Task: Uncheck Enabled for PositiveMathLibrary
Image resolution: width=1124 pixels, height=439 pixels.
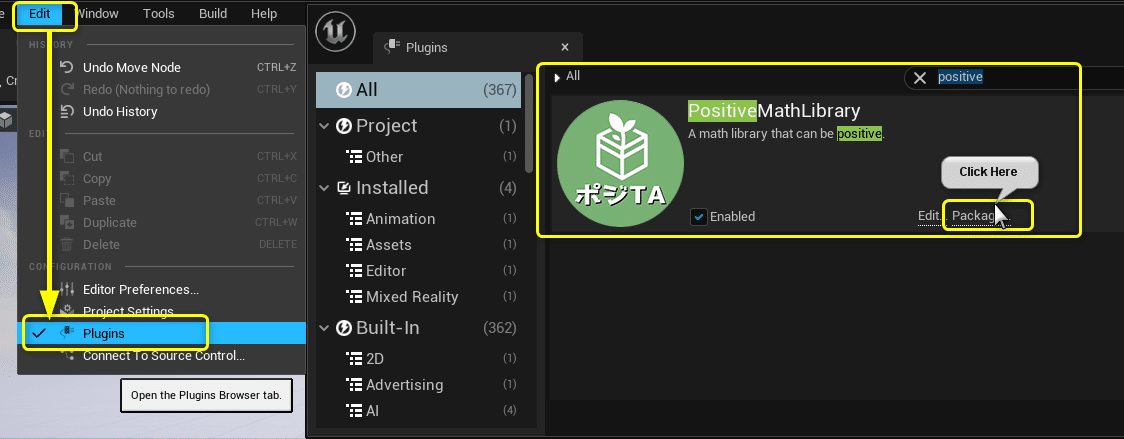Action: pyautogui.click(x=699, y=217)
